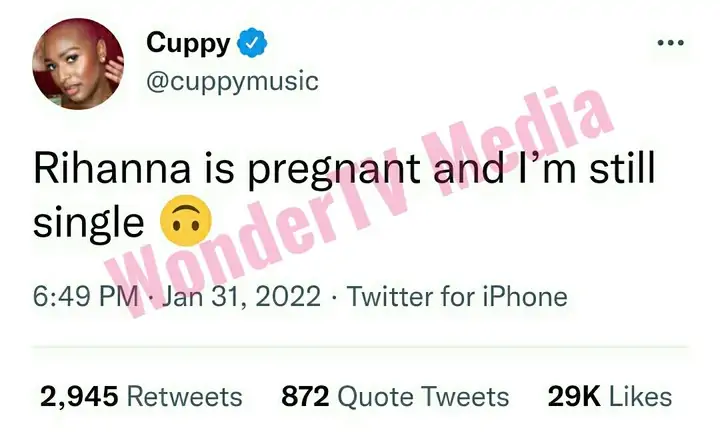720x436 pixels.
Task: Click the word "single" in the tweet
Action: click(89, 224)
